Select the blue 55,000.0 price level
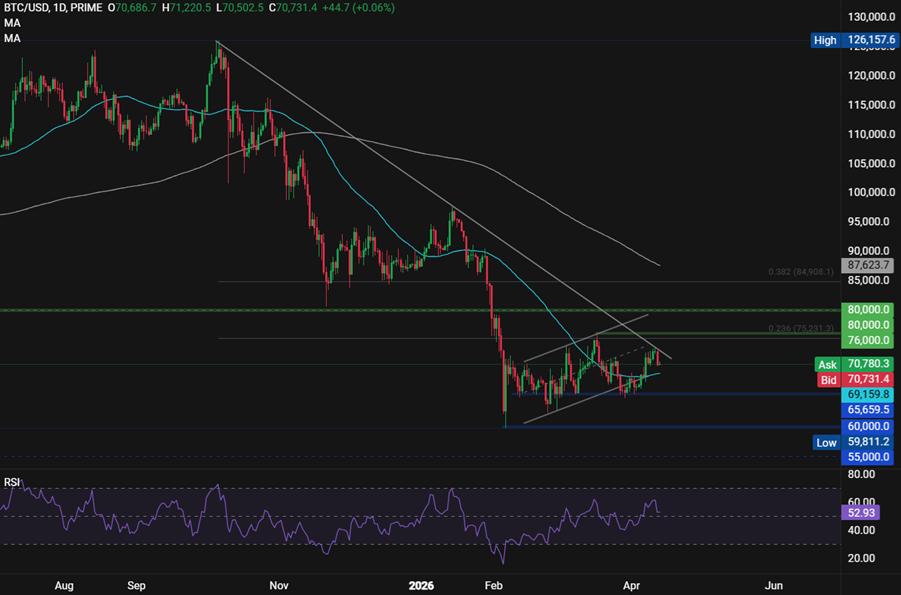The height and width of the screenshot is (595, 901). pyautogui.click(x=866, y=457)
